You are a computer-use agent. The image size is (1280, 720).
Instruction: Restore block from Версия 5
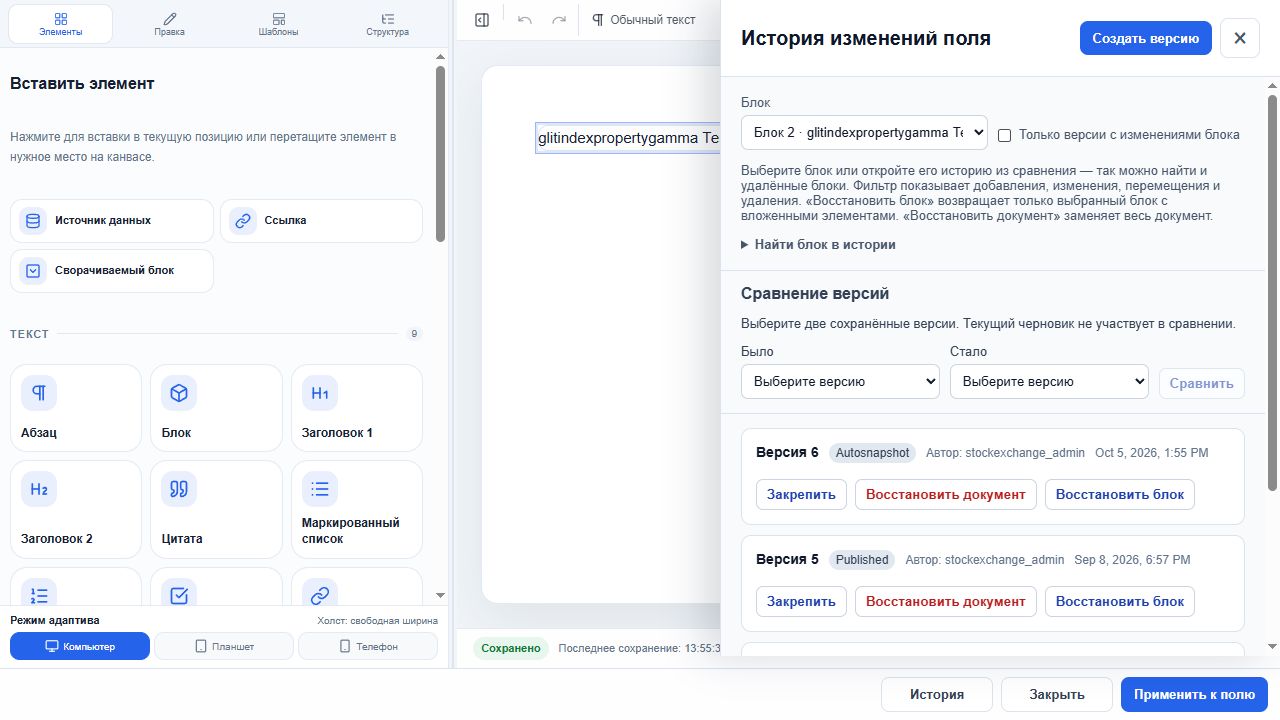pyautogui.click(x=1120, y=601)
